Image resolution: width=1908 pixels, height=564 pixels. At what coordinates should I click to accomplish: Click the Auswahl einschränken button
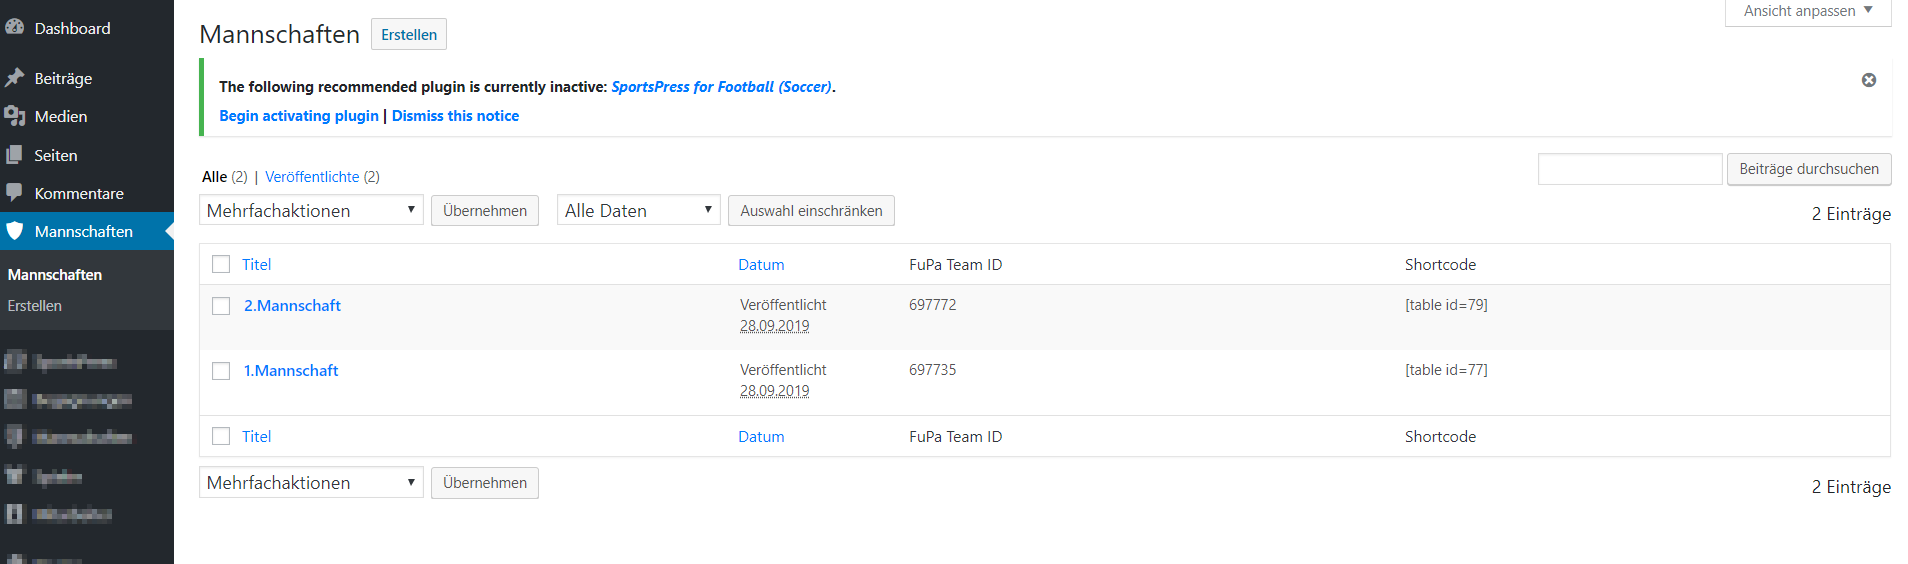(x=811, y=211)
